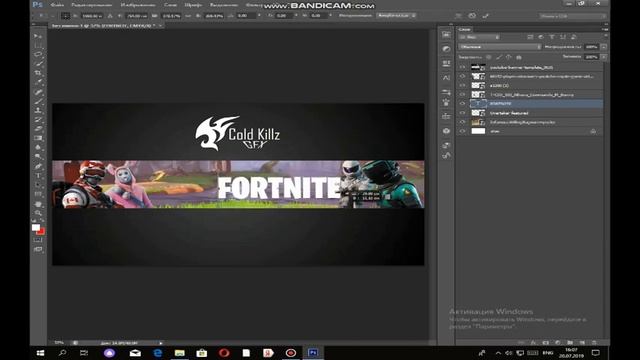640x360 pixels.
Task: Select the Move tool
Action: (x=38, y=36)
